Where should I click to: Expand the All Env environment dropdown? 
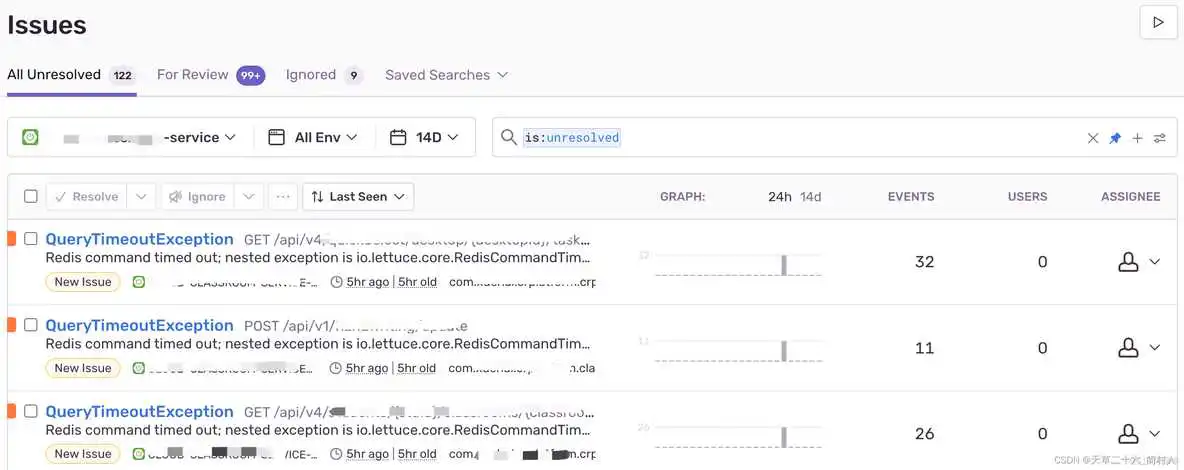(314, 138)
